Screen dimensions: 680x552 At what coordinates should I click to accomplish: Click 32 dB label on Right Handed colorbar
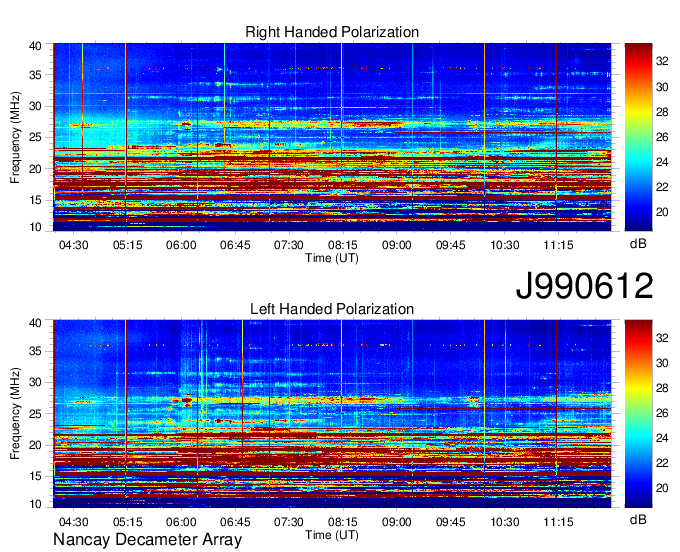[662, 62]
